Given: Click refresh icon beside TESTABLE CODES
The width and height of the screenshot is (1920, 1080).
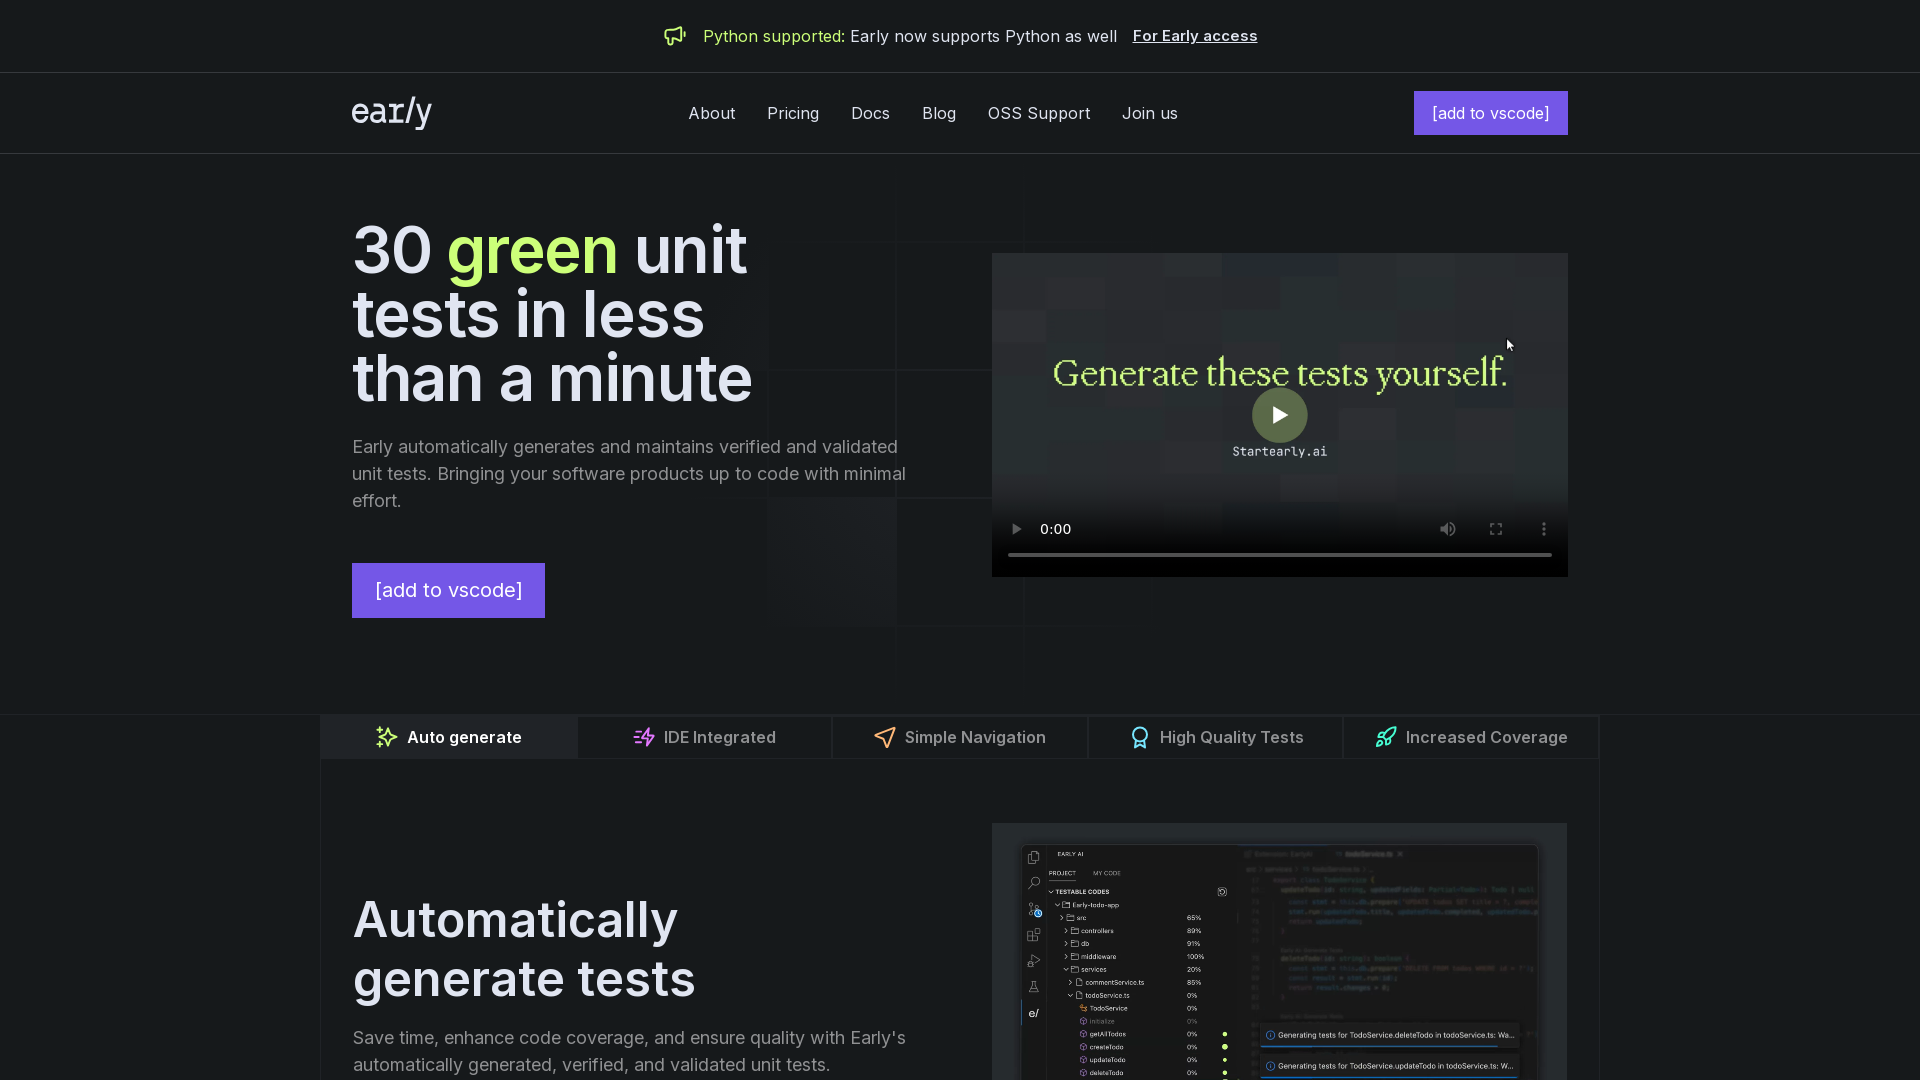Looking at the screenshot, I should tap(1222, 891).
